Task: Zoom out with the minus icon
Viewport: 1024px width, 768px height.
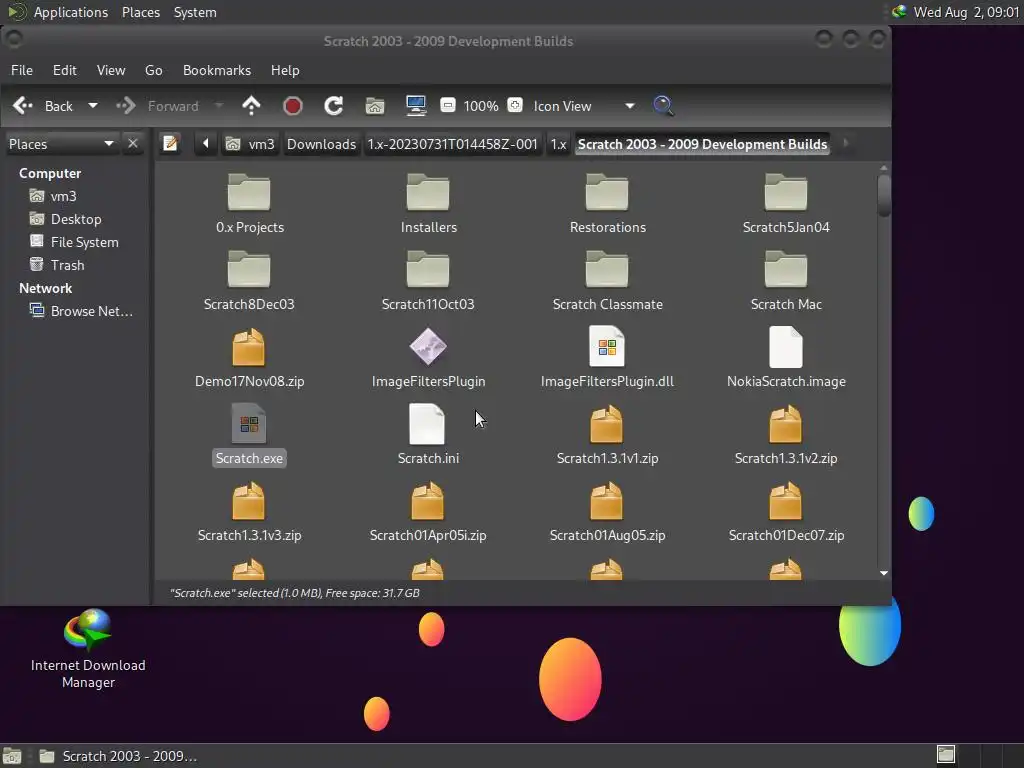Action: [x=448, y=105]
